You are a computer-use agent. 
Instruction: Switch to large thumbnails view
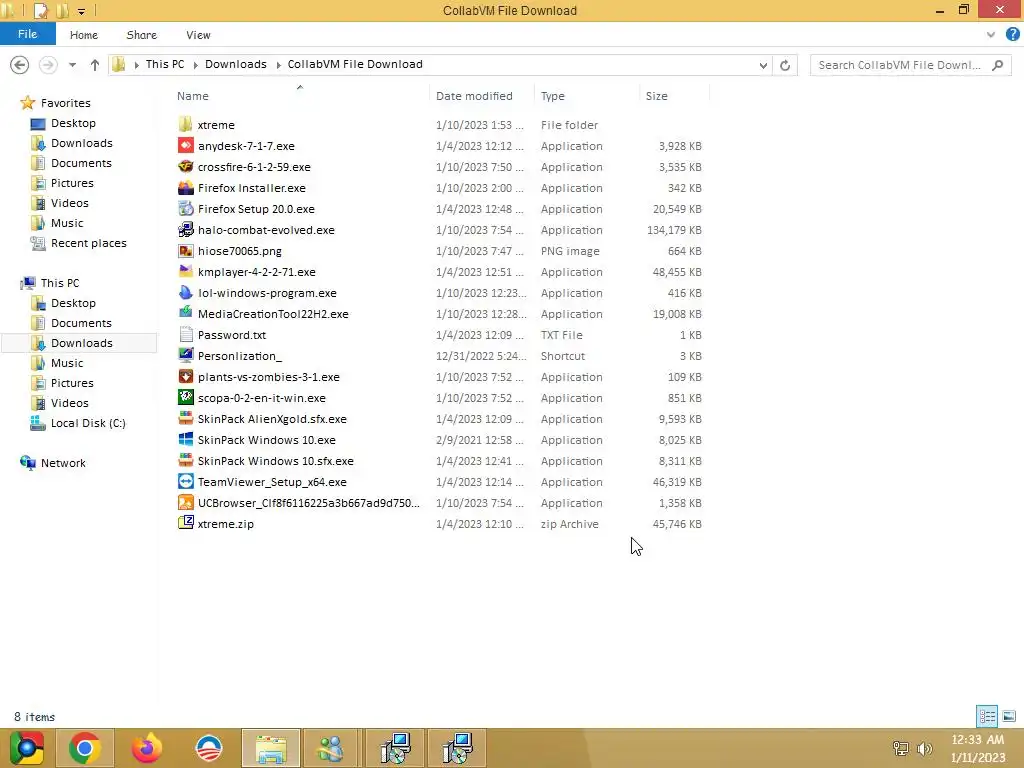[x=1009, y=716]
